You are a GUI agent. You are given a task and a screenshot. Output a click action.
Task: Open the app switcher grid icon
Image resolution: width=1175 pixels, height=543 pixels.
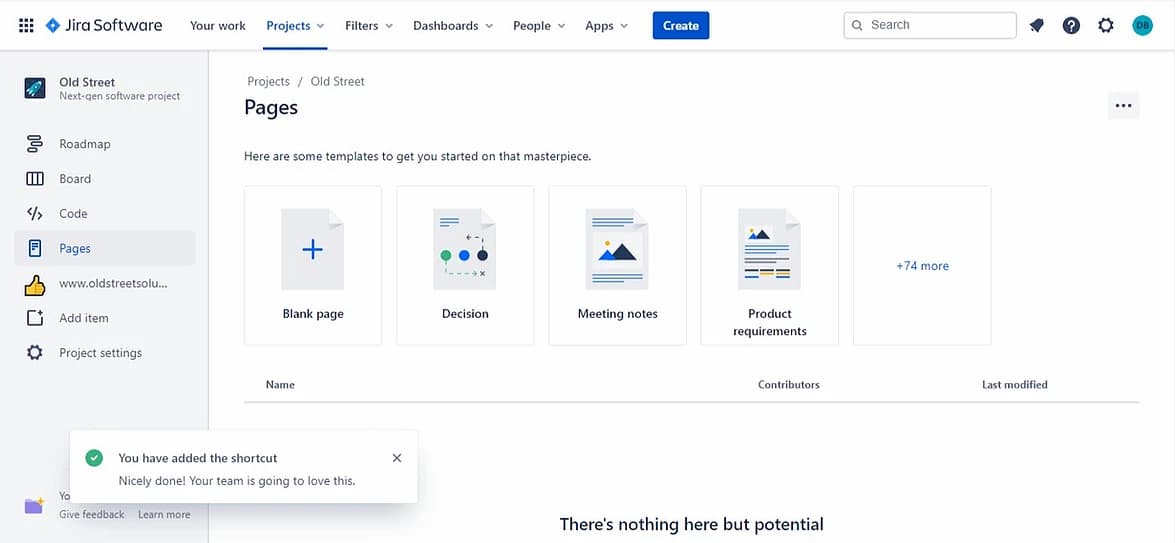pyautogui.click(x=26, y=25)
